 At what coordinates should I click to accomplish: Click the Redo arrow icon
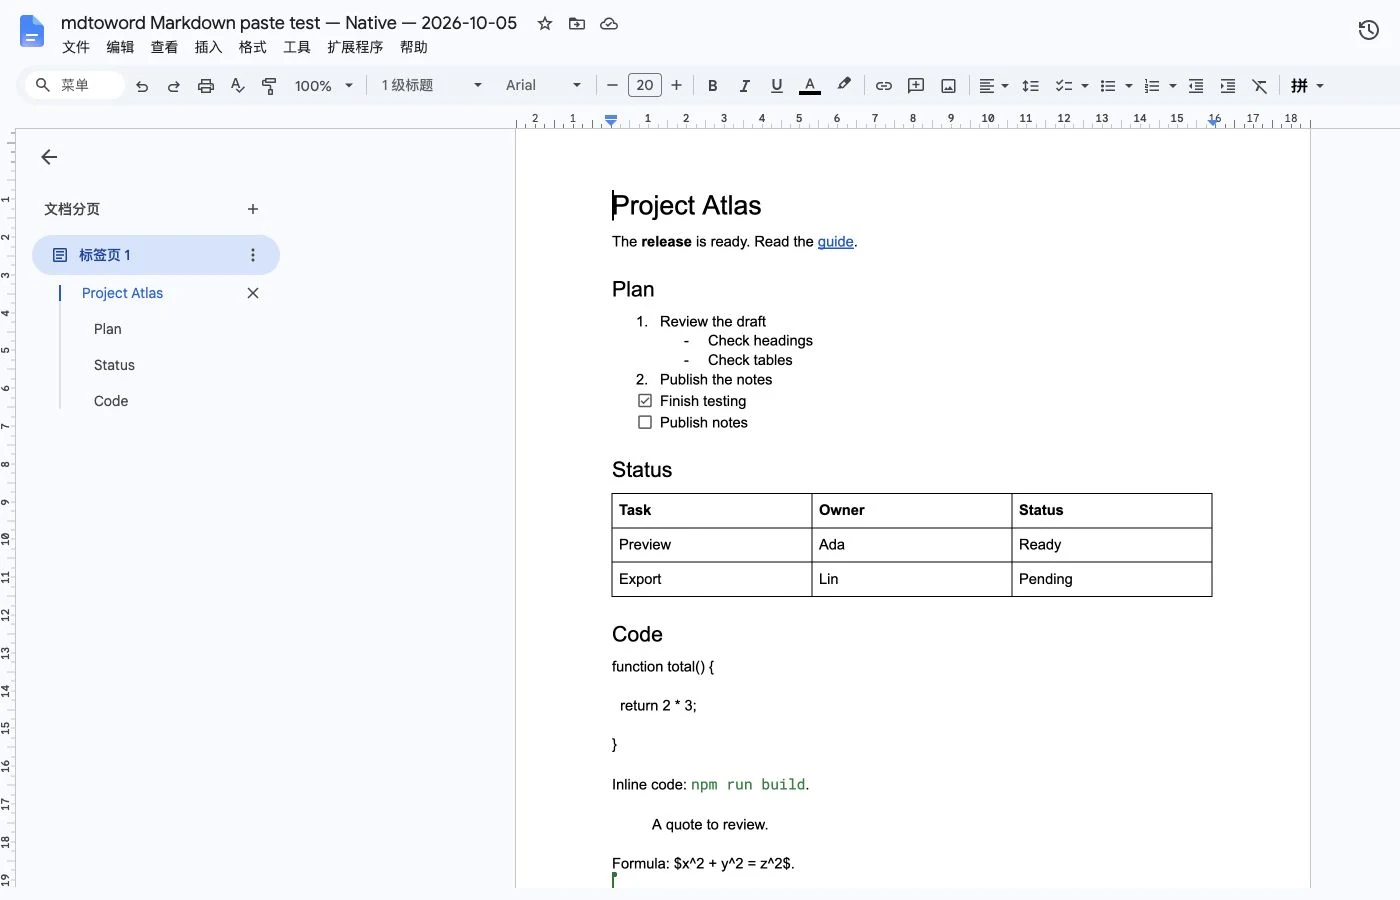(174, 86)
